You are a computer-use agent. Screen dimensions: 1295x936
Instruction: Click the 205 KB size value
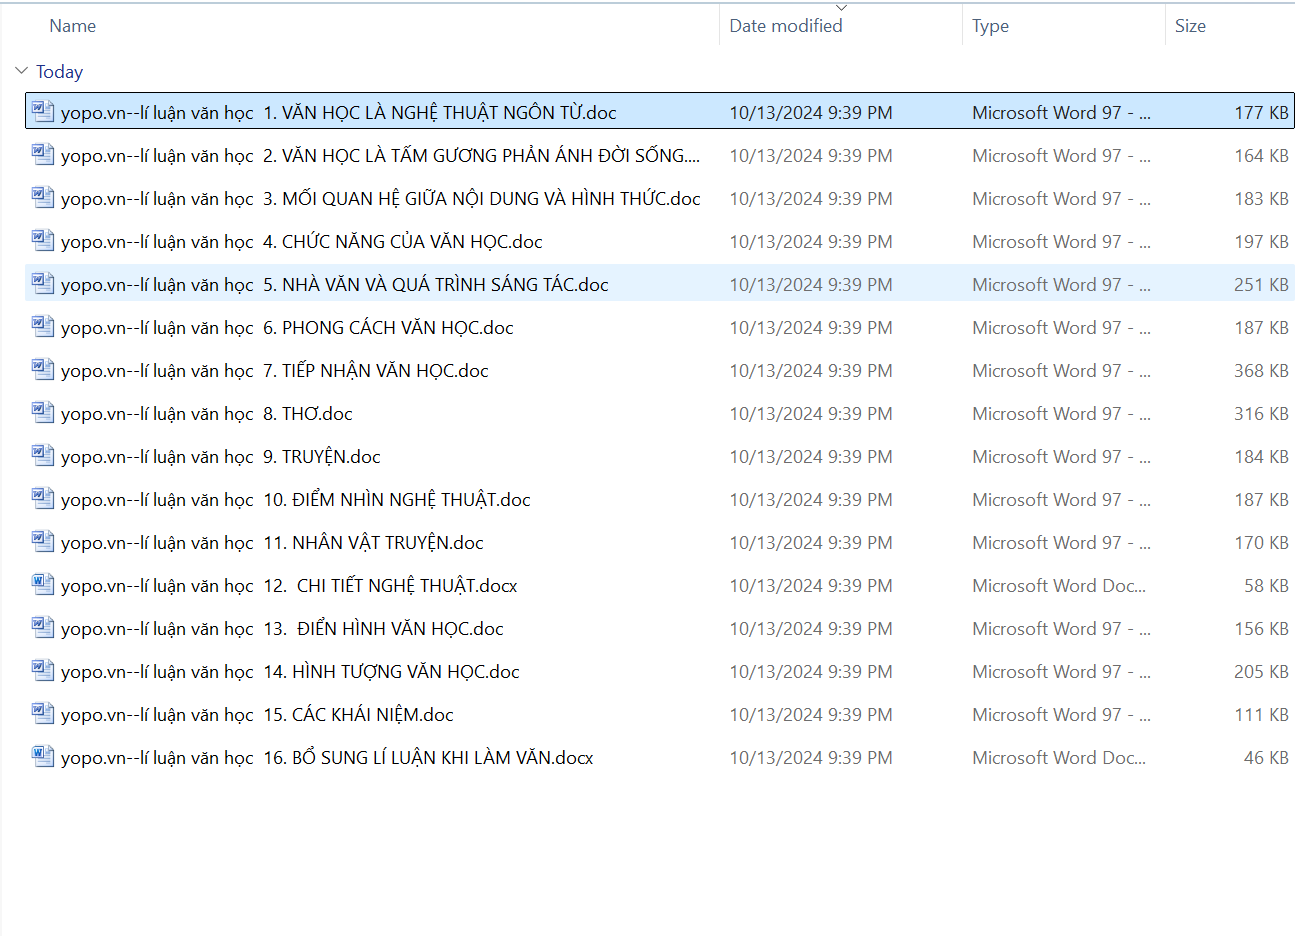(1261, 672)
